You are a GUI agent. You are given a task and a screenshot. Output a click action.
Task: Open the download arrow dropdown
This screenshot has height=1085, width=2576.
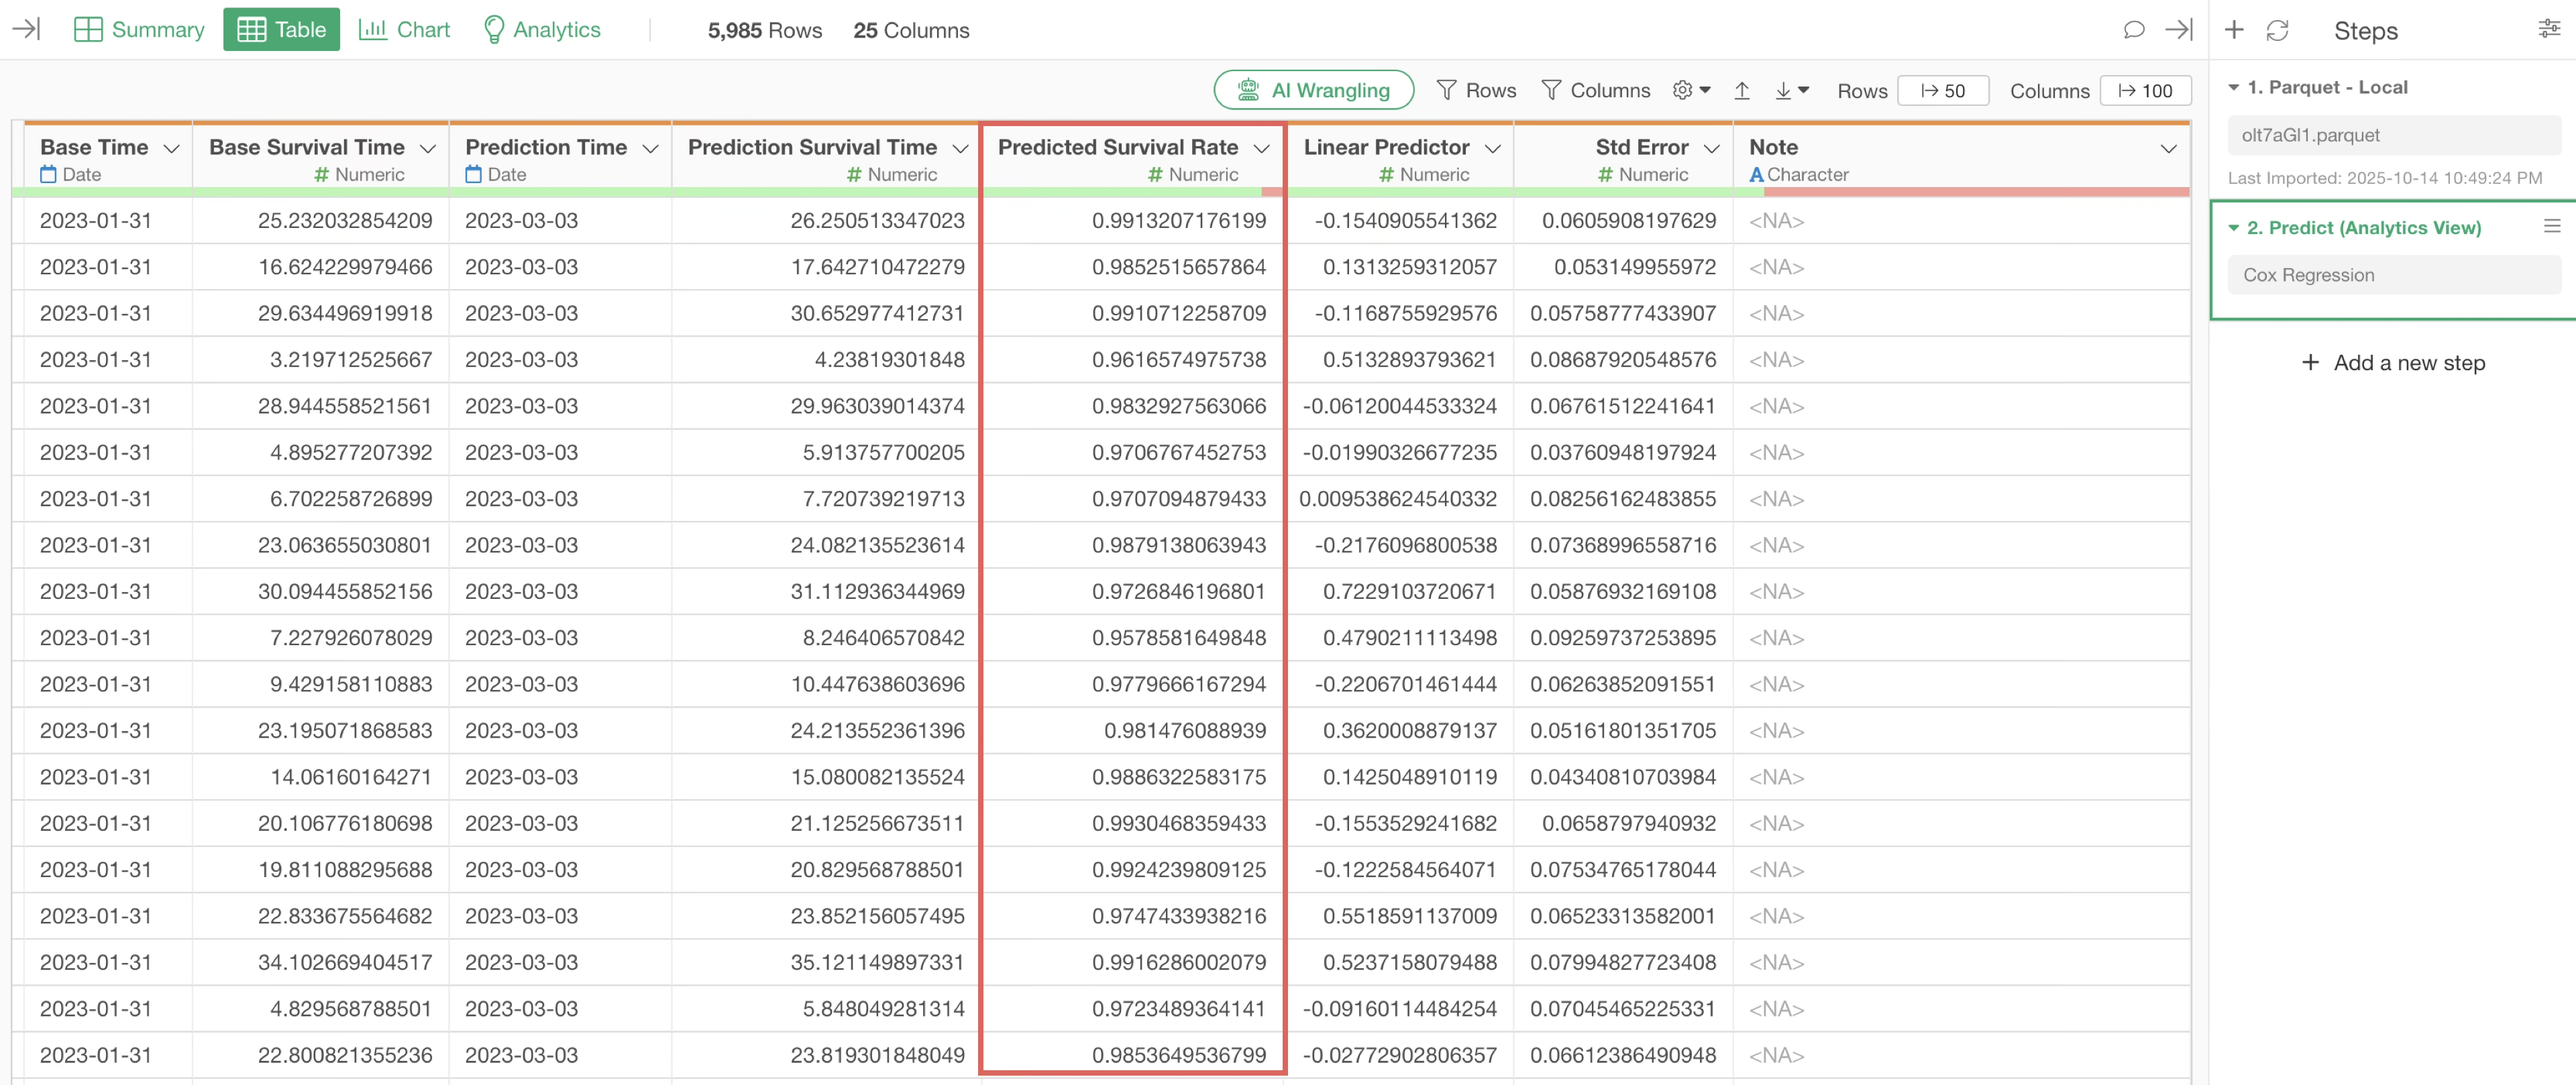point(1791,91)
